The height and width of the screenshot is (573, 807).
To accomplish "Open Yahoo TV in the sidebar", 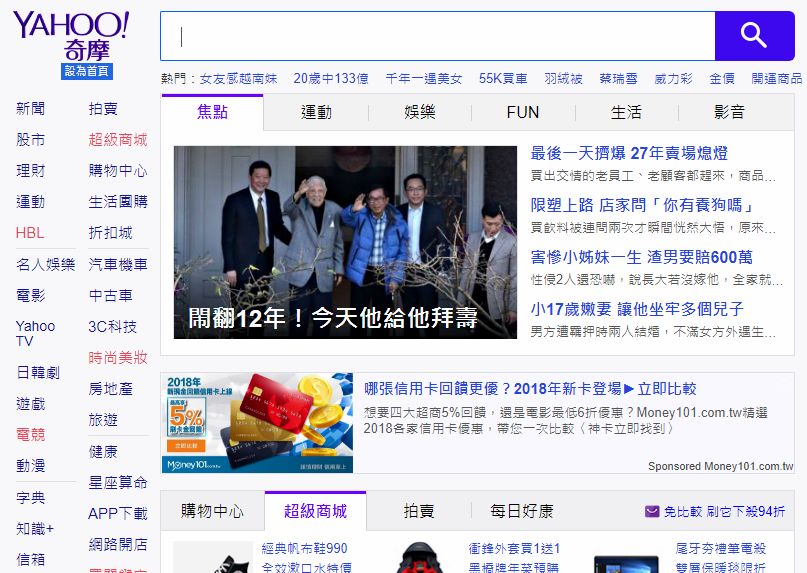I will coord(35,334).
